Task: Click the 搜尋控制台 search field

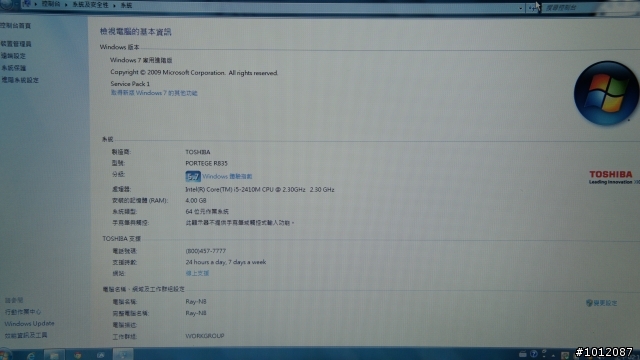Action: click(x=590, y=8)
